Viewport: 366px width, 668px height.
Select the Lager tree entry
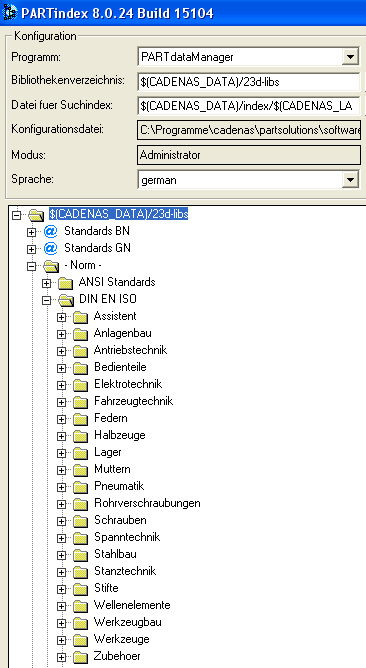point(108,452)
